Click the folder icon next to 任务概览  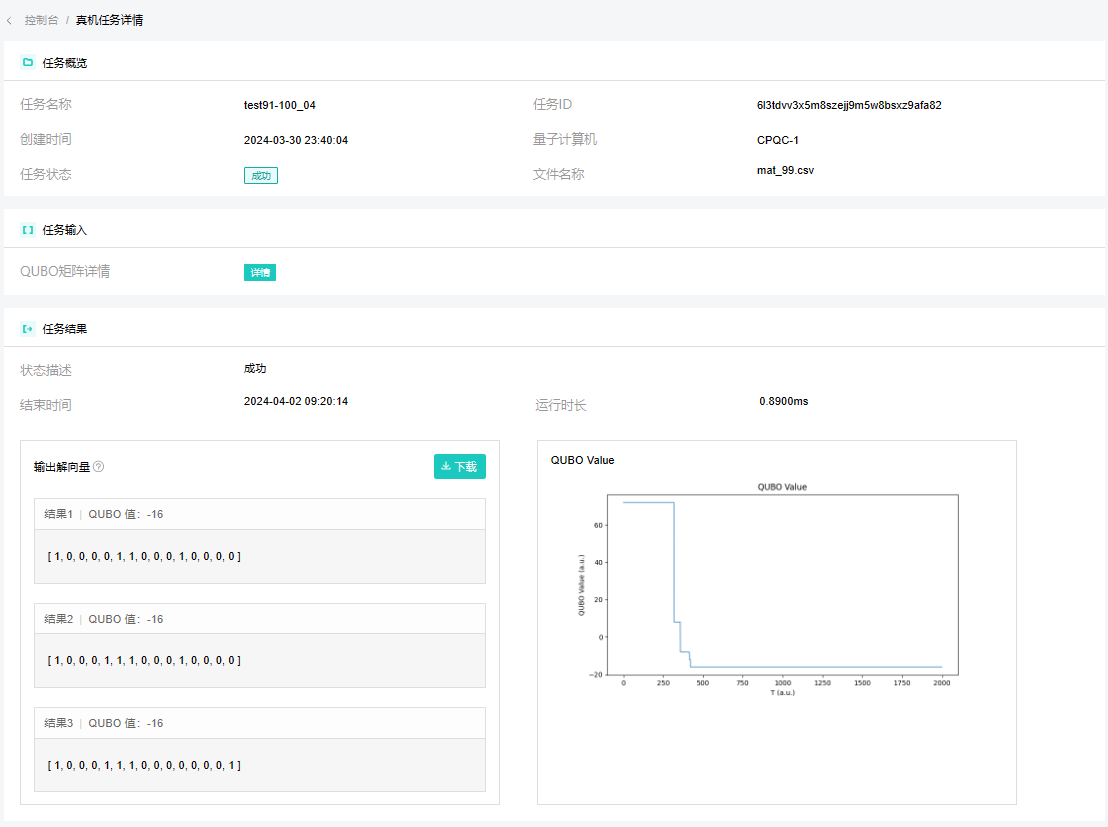pos(28,62)
